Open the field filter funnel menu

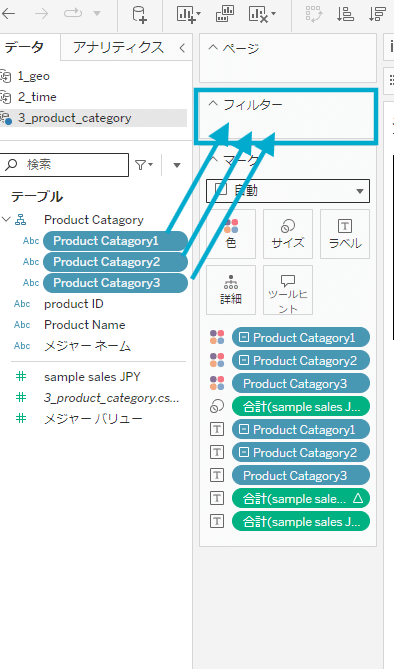click(x=143, y=165)
